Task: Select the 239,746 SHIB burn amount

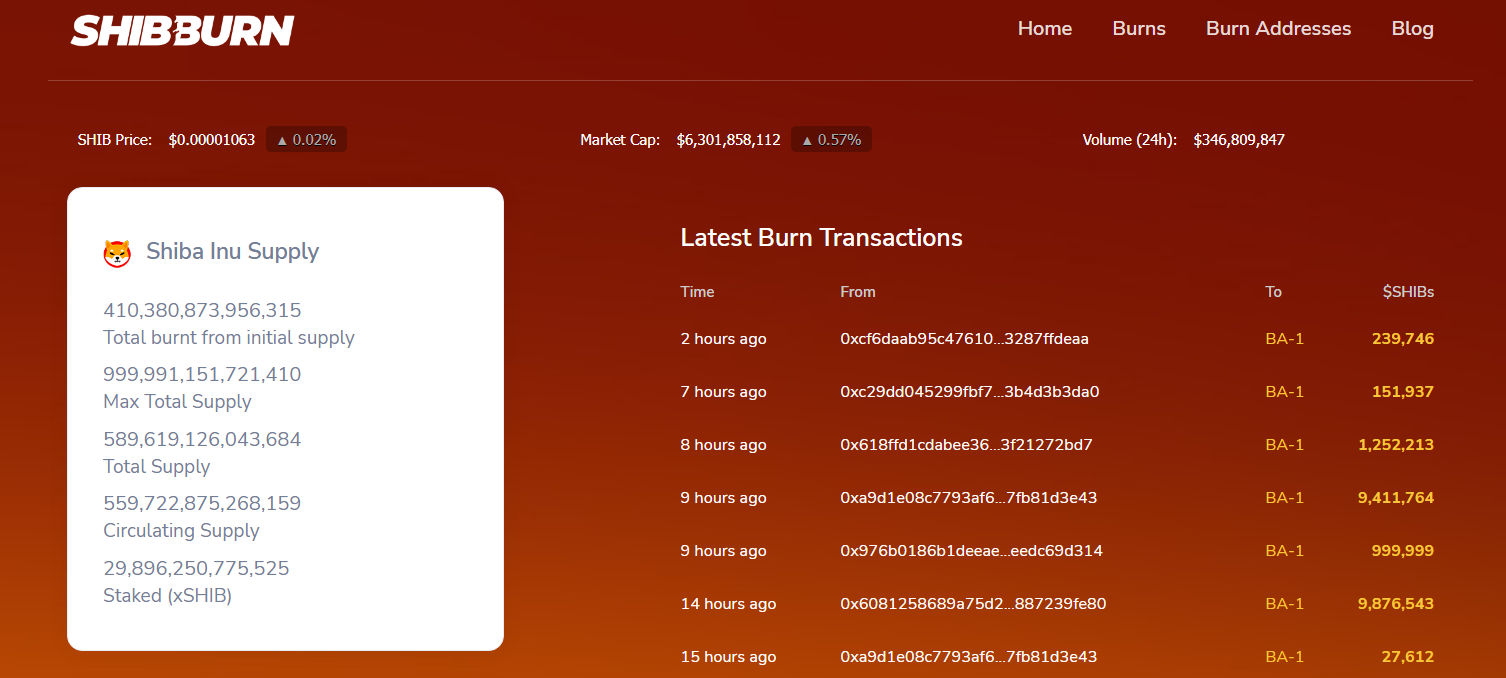Action: (x=1403, y=339)
